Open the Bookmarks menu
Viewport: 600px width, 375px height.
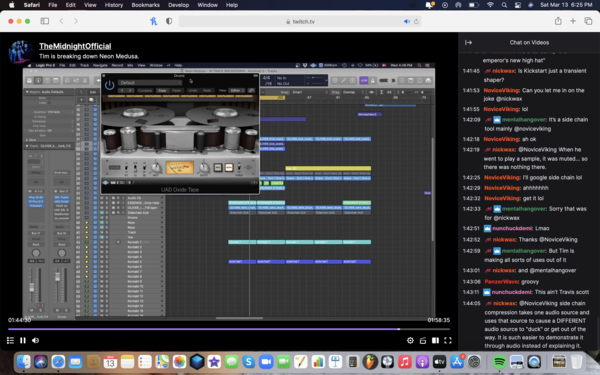(145, 5)
